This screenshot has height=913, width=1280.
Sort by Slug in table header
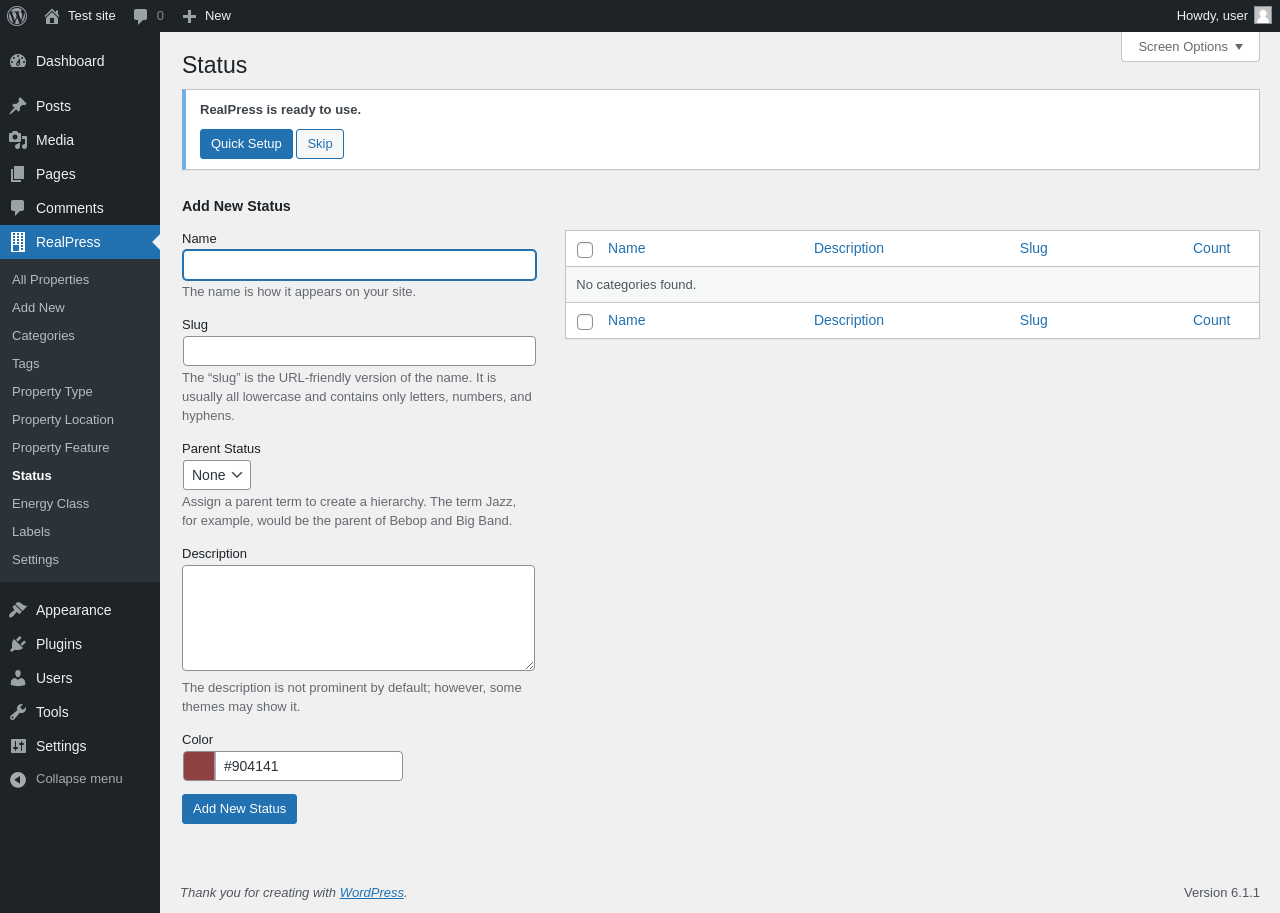point(1034,248)
